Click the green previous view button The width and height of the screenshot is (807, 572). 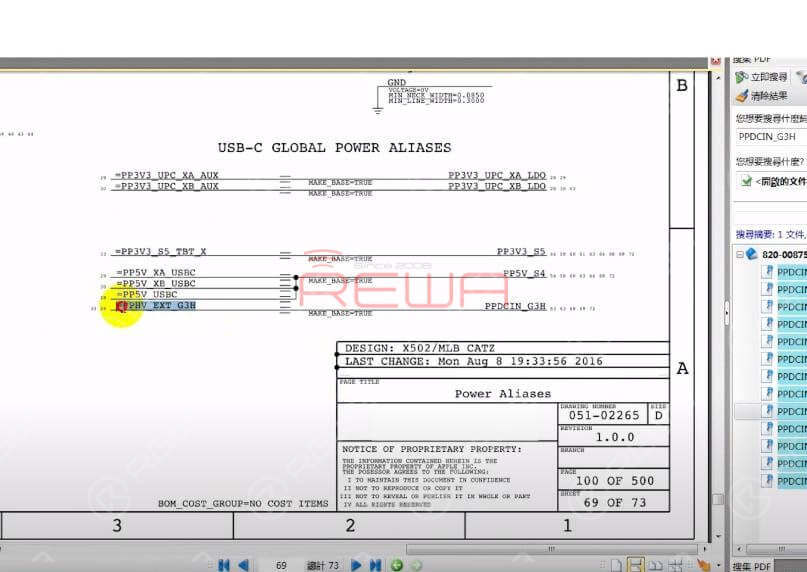(397, 565)
